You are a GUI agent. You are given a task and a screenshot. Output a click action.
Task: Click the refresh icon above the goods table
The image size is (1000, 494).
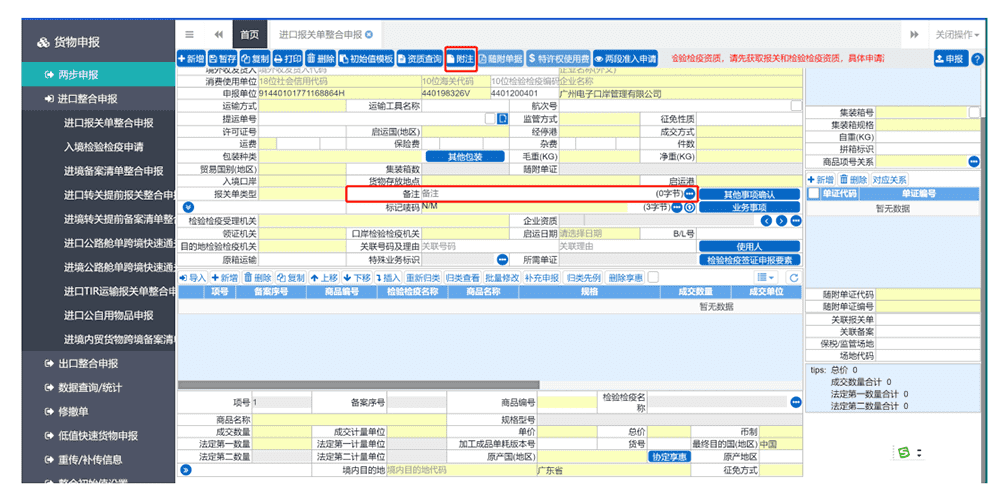tap(793, 278)
